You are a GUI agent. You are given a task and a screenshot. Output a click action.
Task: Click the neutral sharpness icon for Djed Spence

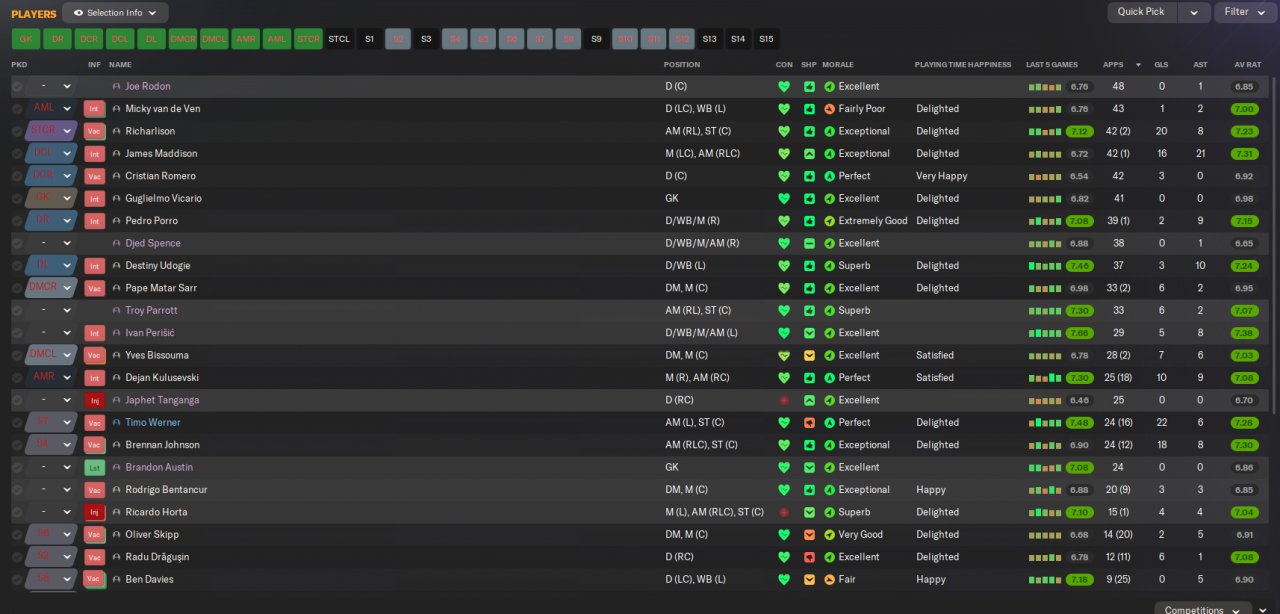809,243
